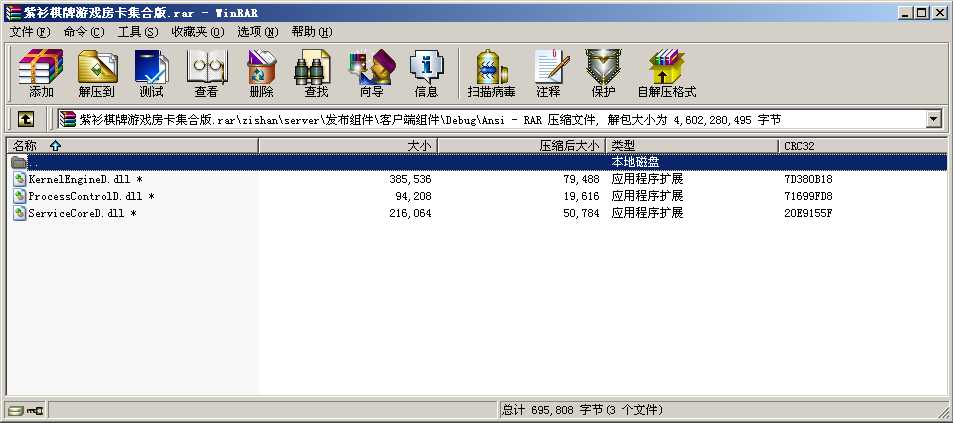Click packed size 19,616
Screen dimensions: 953x423
581,197
